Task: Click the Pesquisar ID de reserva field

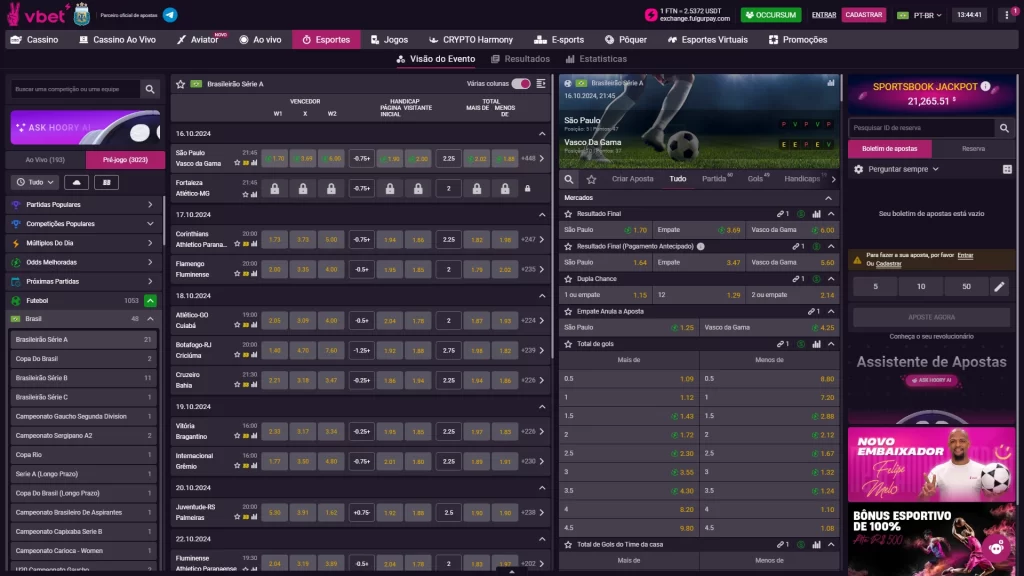Action: click(921, 128)
